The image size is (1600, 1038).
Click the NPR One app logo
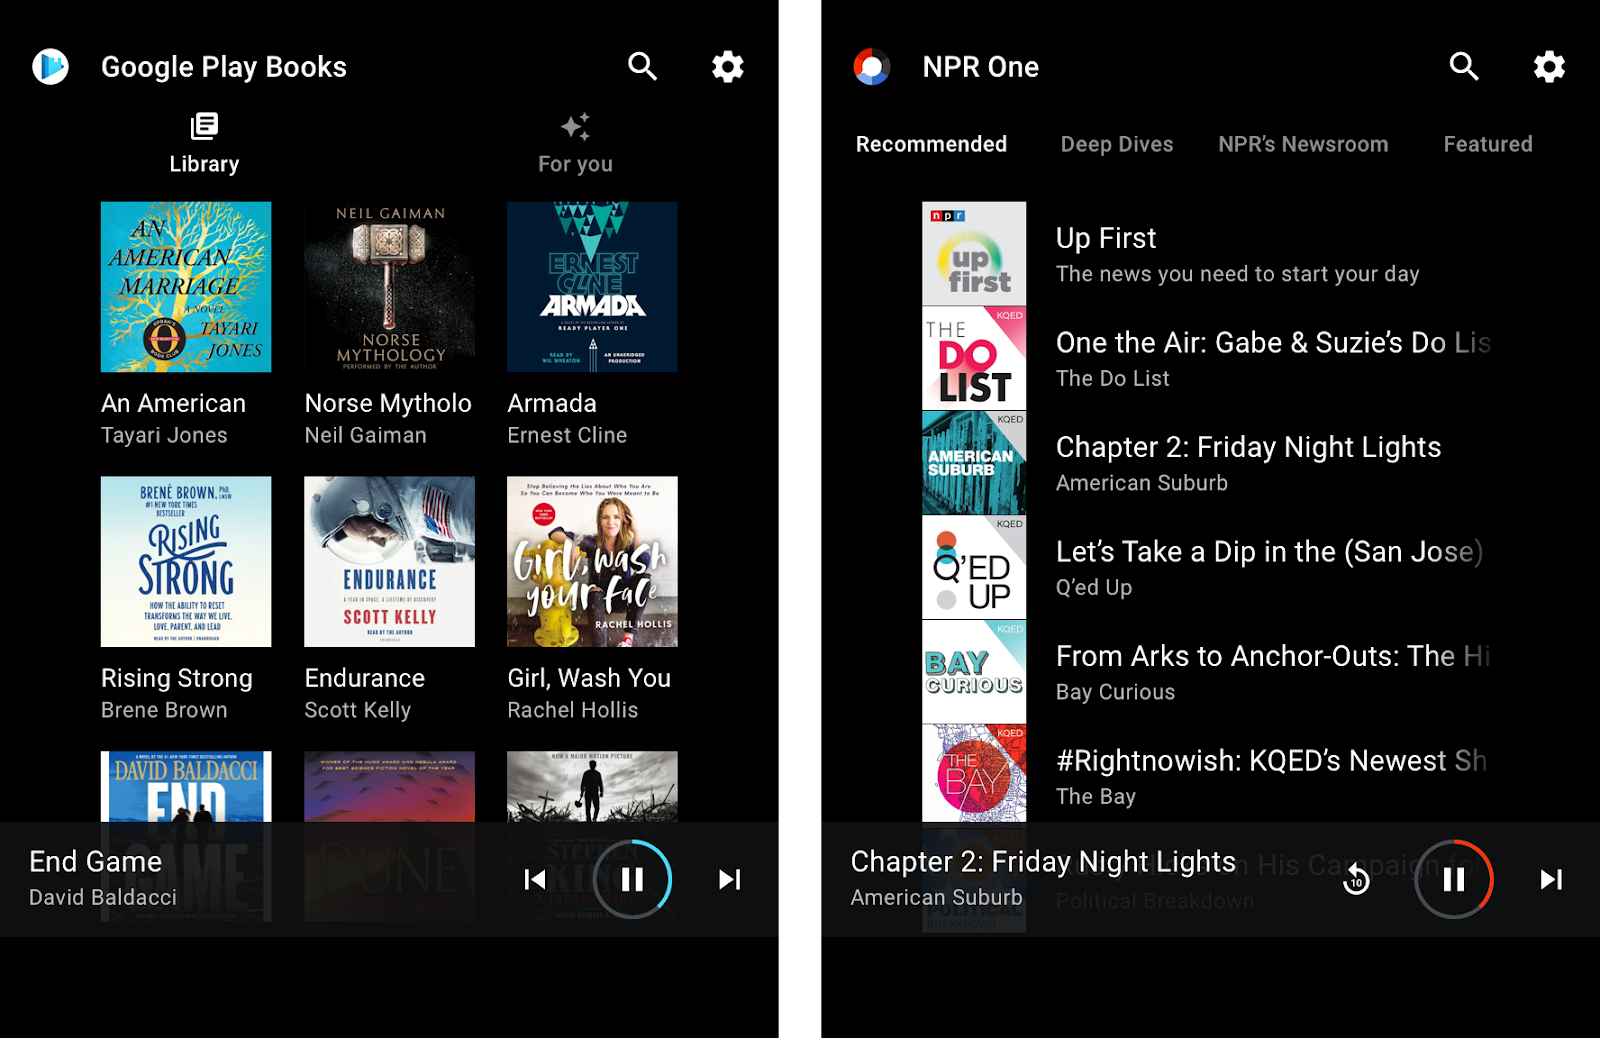pyautogui.click(x=872, y=67)
